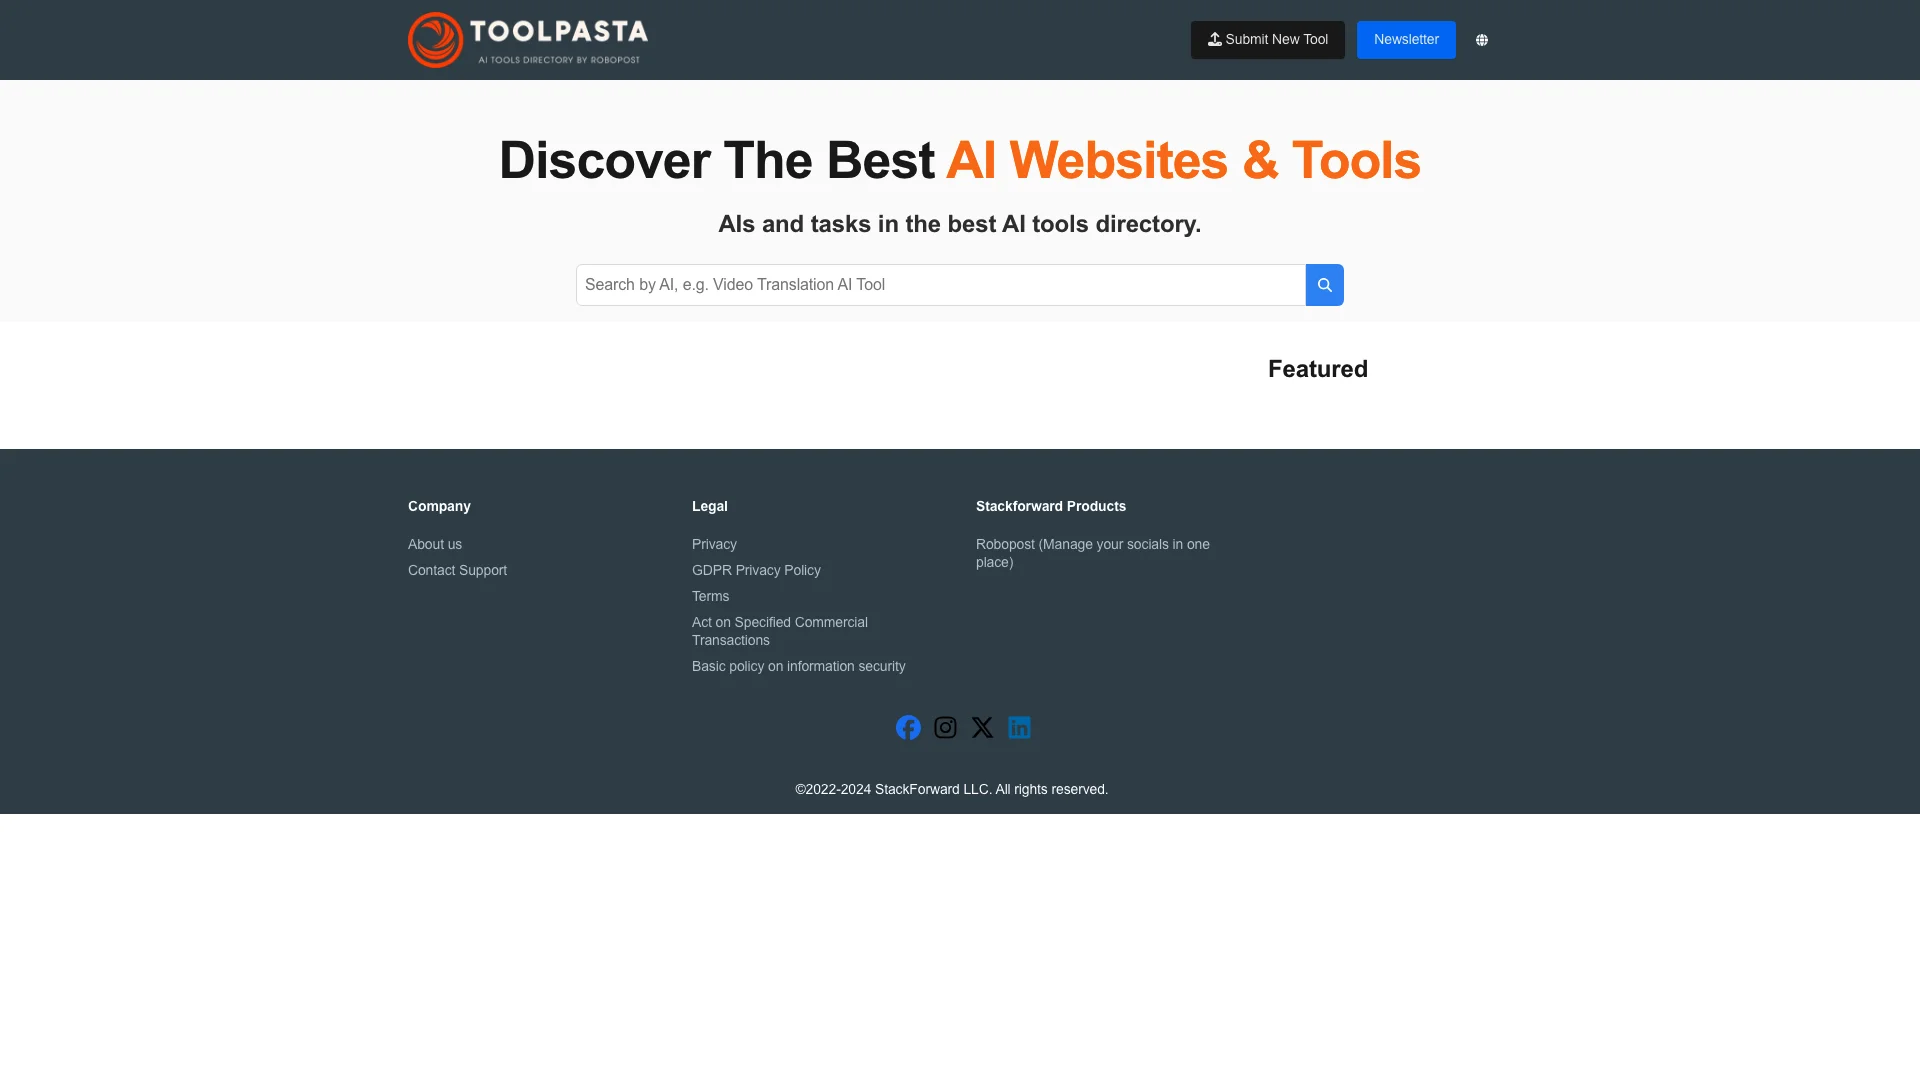Viewport: 1920px width, 1080px height.
Task: Click the Submit New Tool hanger icon
Action: pos(1213,38)
